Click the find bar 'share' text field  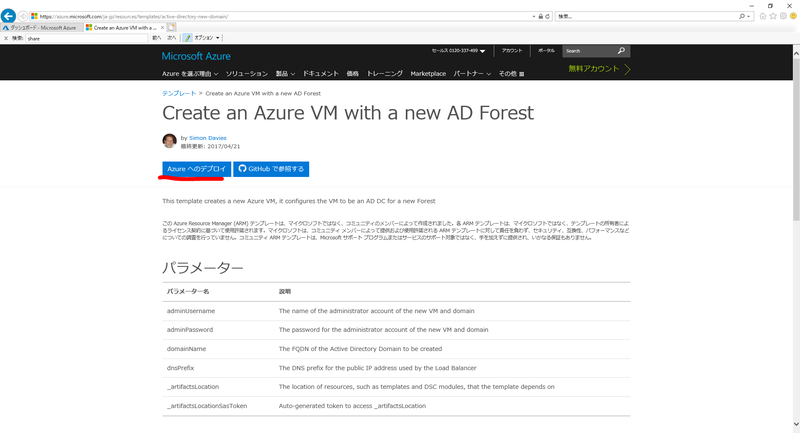click(x=87, y=38)
